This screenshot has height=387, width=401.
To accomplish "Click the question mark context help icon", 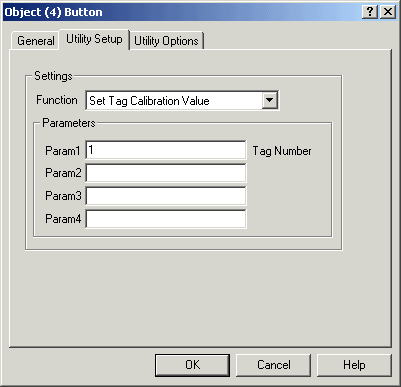I will pos(370,12).
